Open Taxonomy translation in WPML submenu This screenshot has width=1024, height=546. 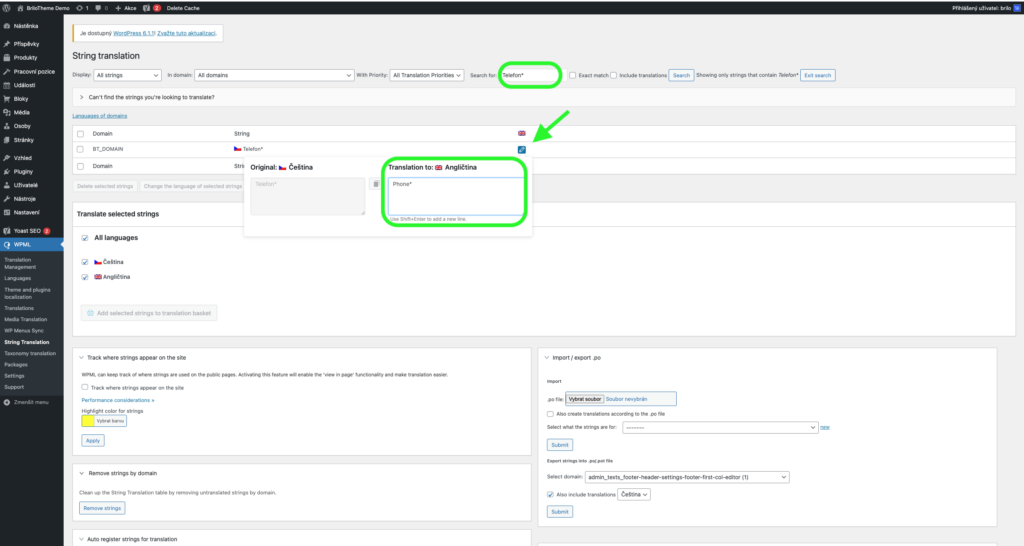coord(30,353)
